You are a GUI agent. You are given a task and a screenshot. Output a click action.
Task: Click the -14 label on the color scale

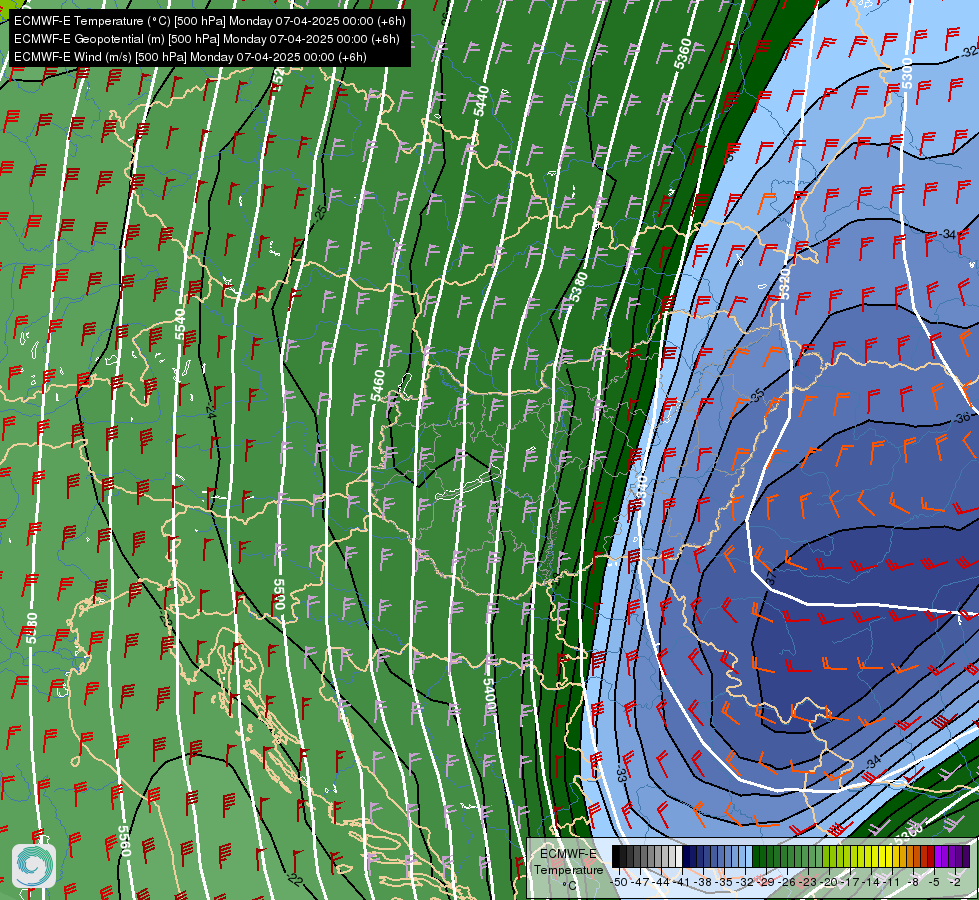[x=872, y=882]
